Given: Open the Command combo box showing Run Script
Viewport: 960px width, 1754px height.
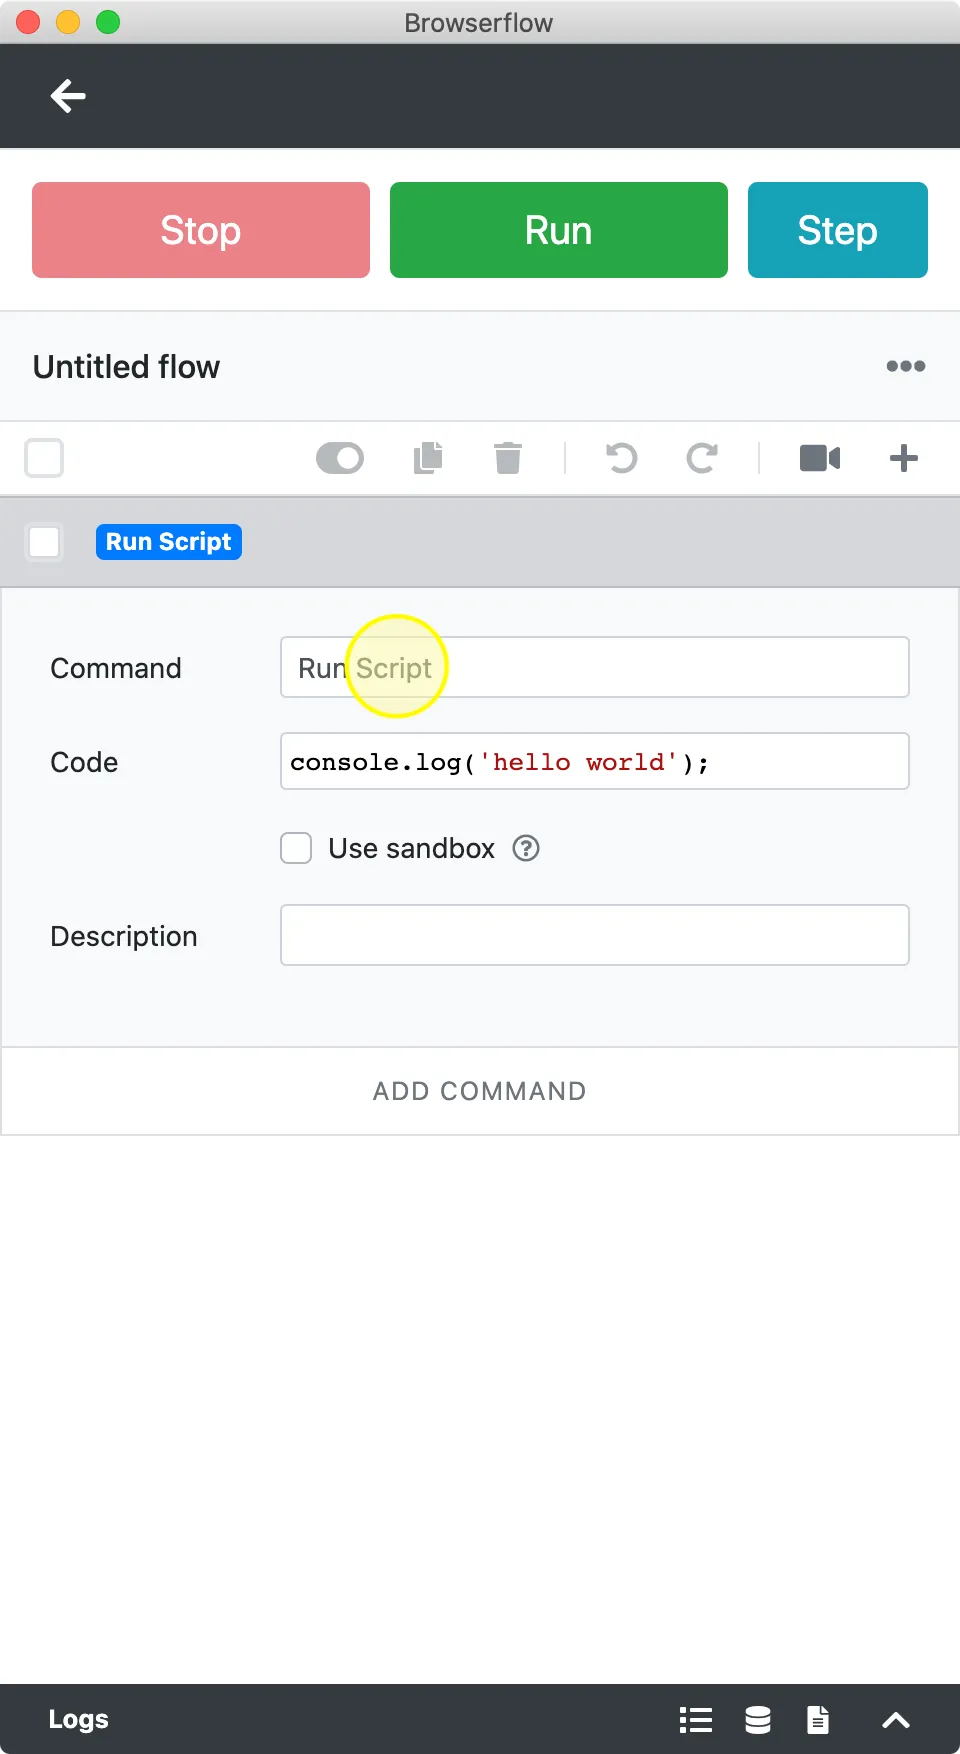Looking at the screenshot, I should coord(595,667).
